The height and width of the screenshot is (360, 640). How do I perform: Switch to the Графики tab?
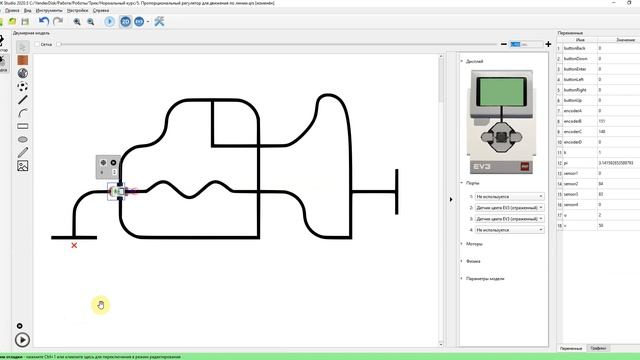pos(598,348)
